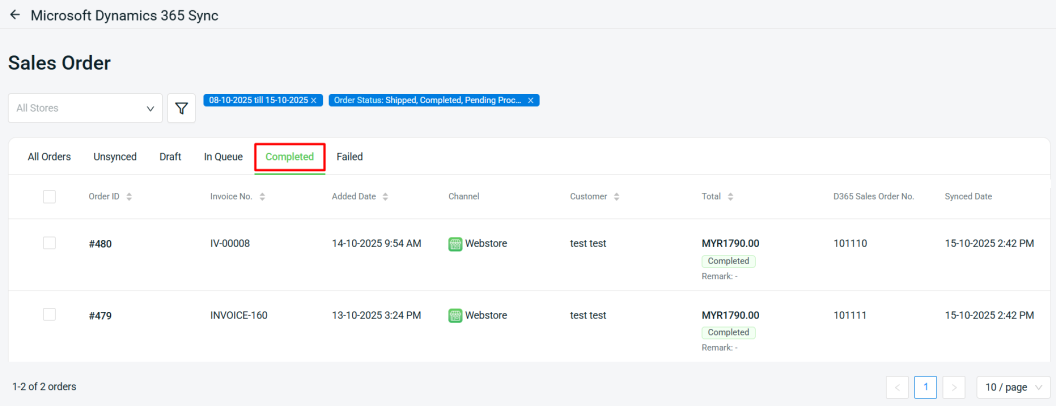
Task: Remove the Order Status filter tag
Action: (x=531, y=101)
